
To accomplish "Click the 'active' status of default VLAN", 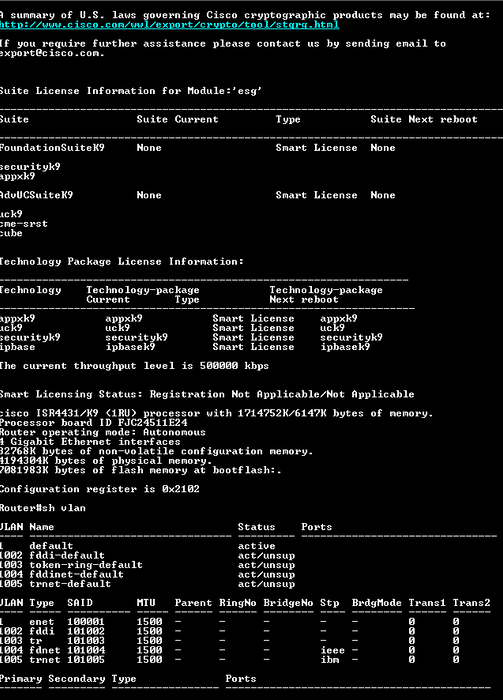I will [x=257, y=546].
